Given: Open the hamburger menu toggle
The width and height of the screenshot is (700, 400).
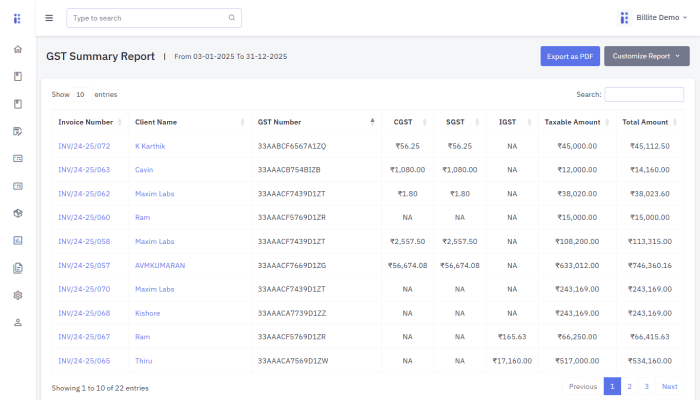Looking at the screenshot, I should (x=49, y=18).
